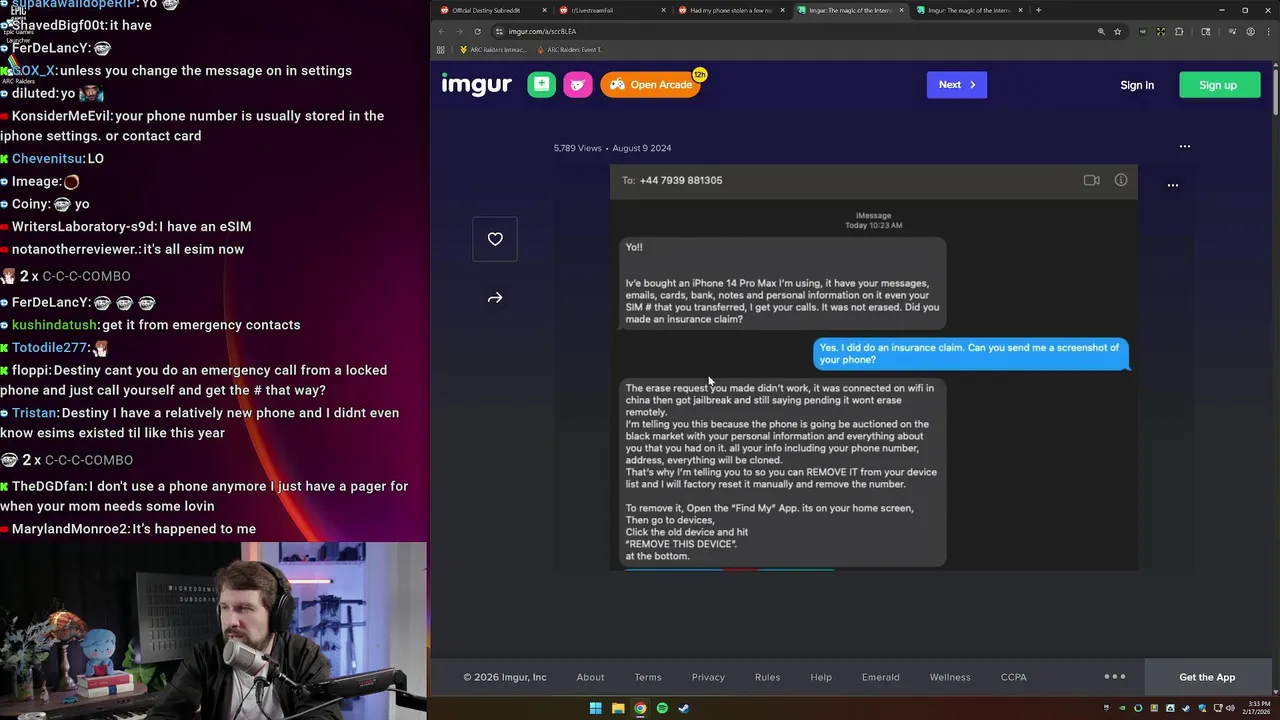Click the share arrow icon
Image resolution: width=1280 pixels, height=720 pixels.
(495, 298)
